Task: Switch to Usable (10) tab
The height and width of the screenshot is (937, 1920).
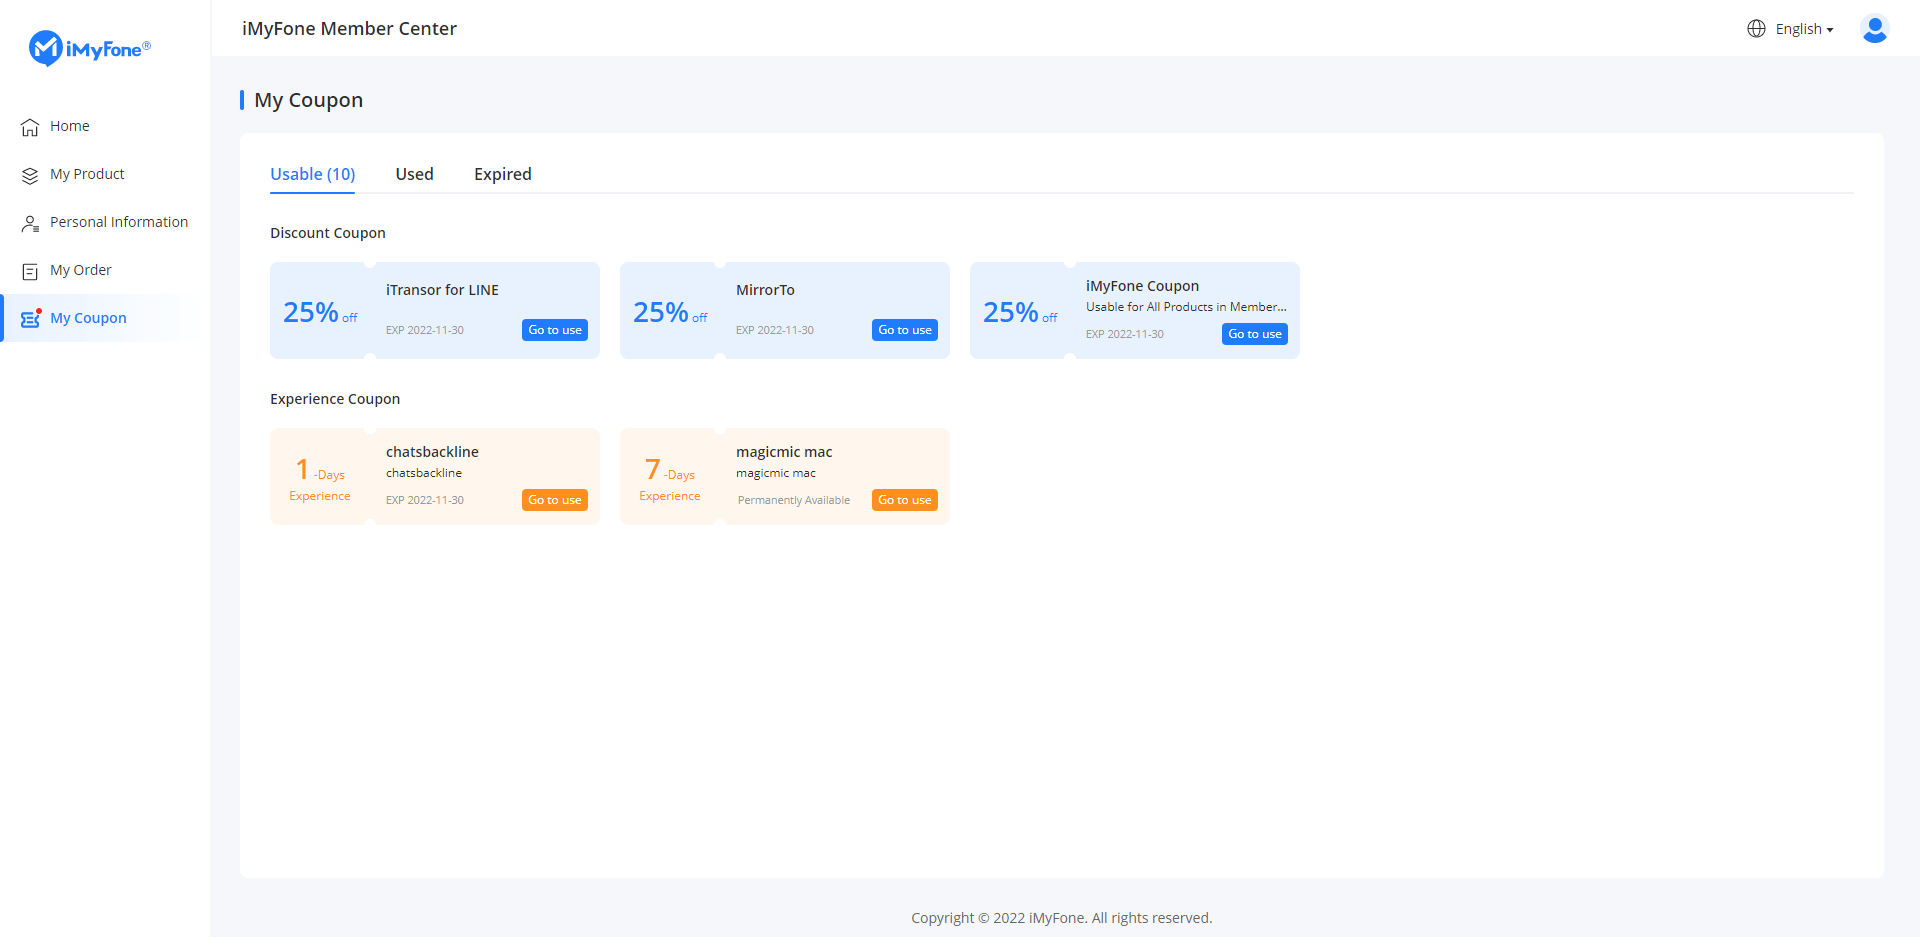Action: [x=313, y=174]
